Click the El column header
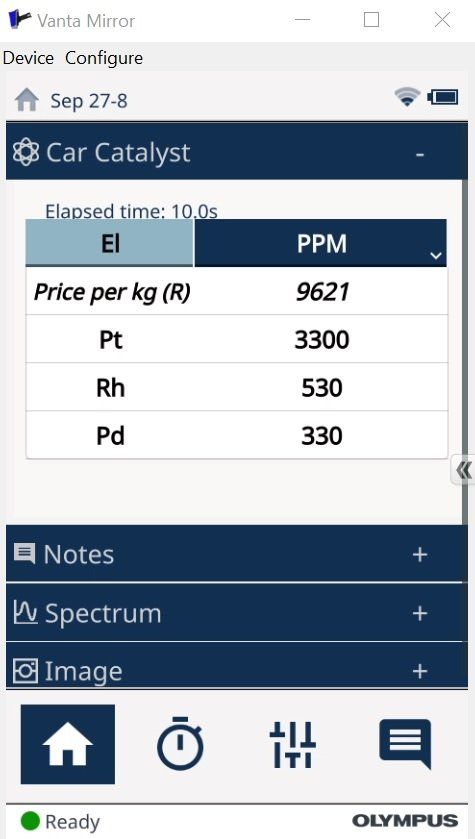Viewport: 475px width, 839px height. point(110,243)
